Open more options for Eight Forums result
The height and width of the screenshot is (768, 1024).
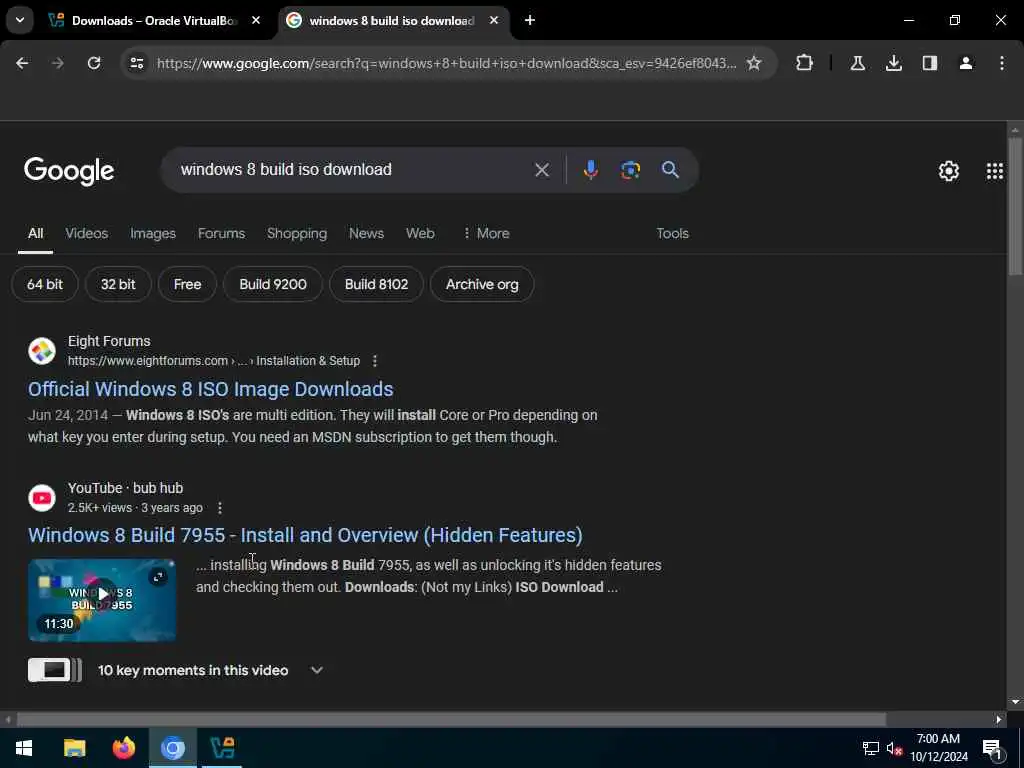tap(375, 361)
